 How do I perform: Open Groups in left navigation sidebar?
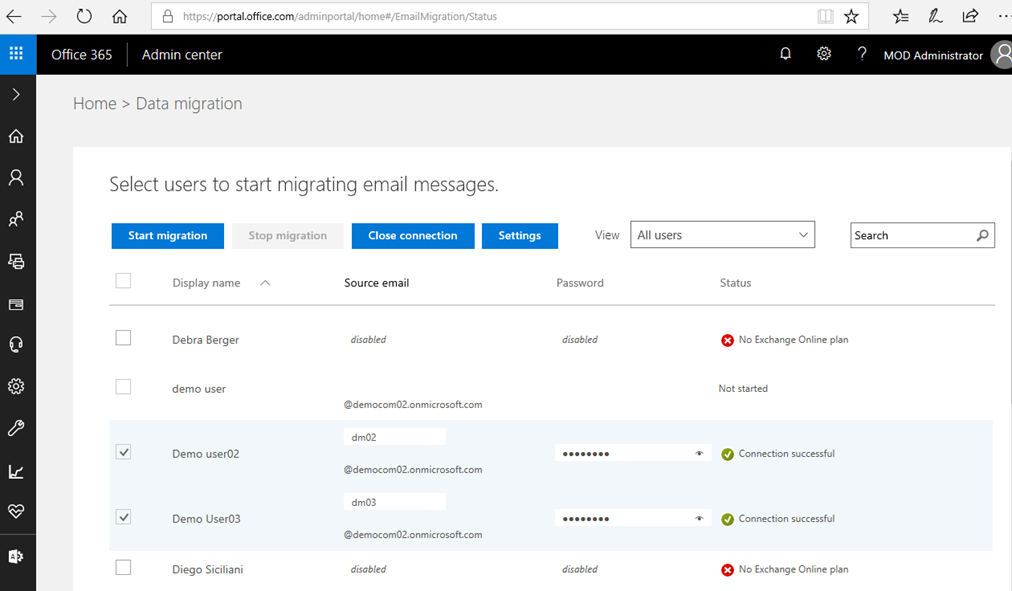tap(16, 219)
